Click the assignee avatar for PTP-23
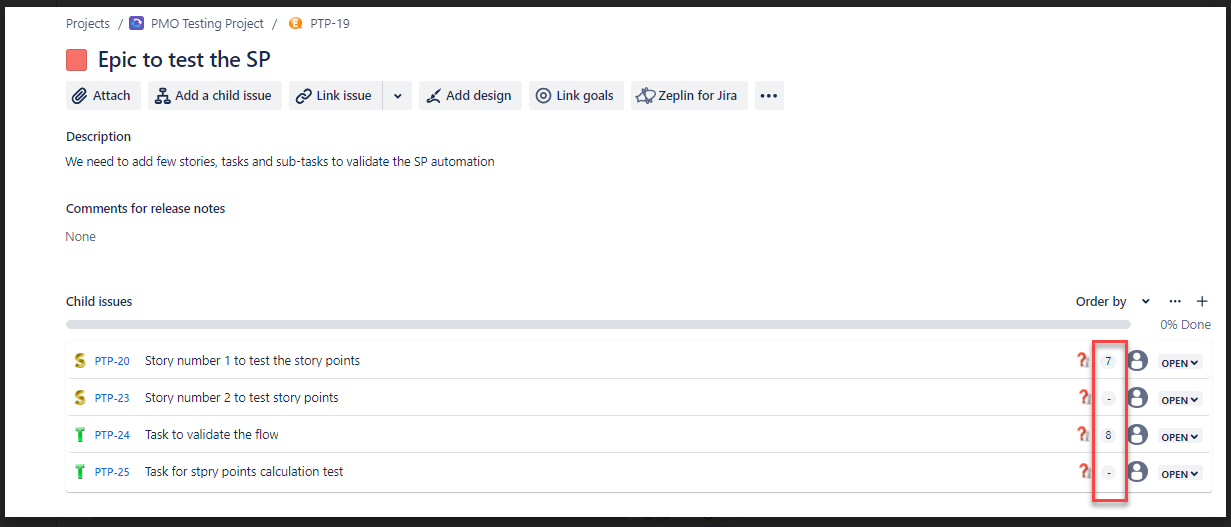 coord(1137,398)
